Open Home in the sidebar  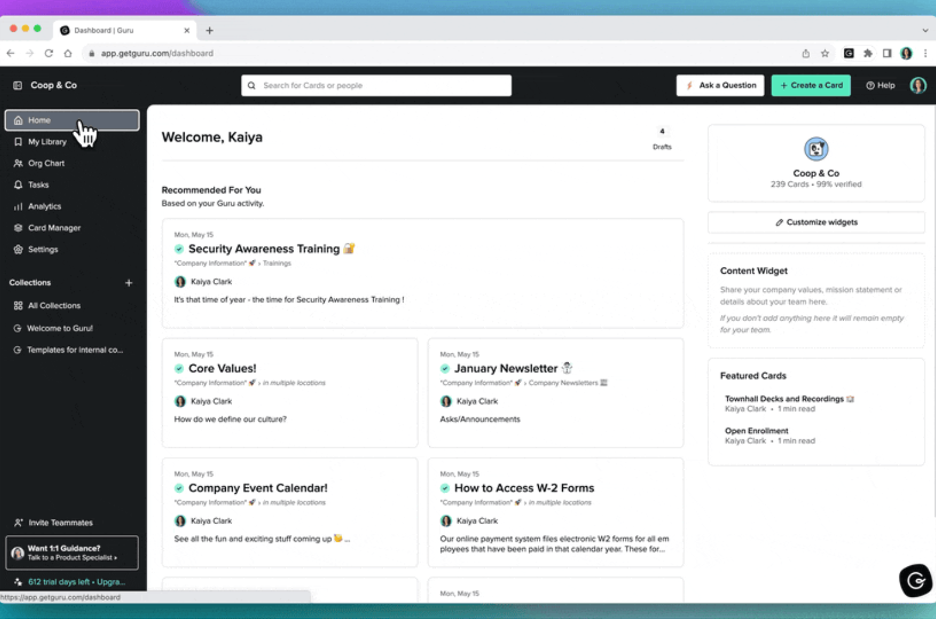(72, 120)
